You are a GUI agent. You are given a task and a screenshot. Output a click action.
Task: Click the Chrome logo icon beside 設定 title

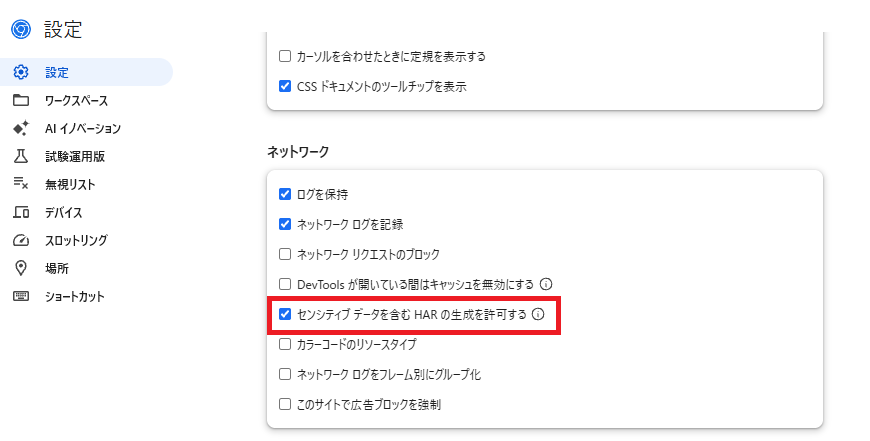click(x=21, y=29)
